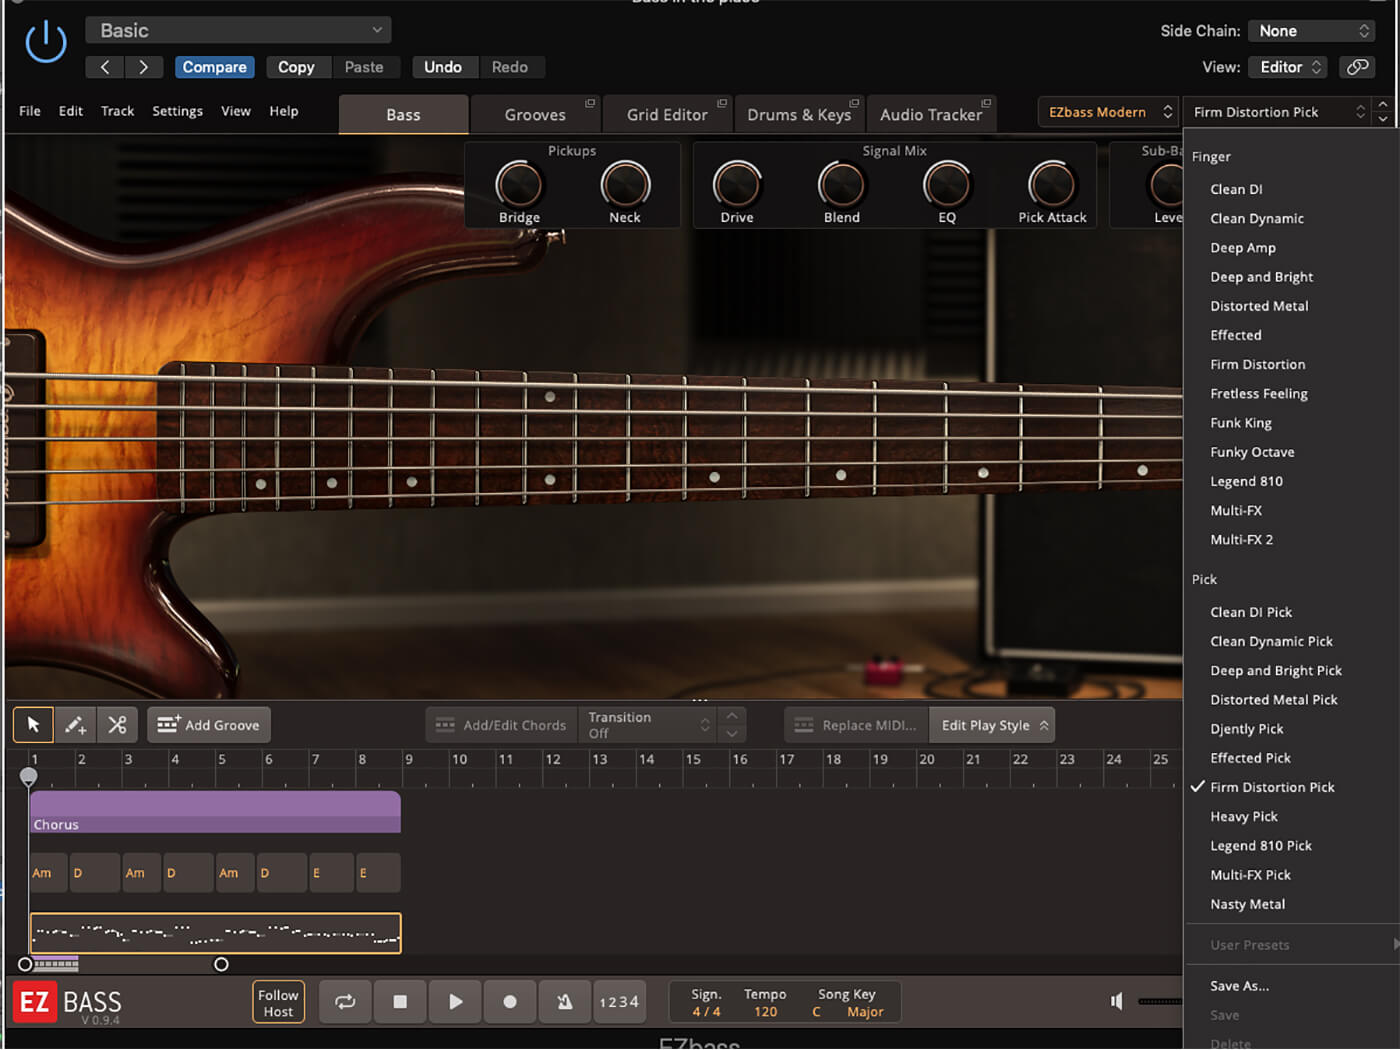The width and height of the screenshot is (1400, 1050).
Task: Click Replace MIDI button
Action: coord(855,724)
